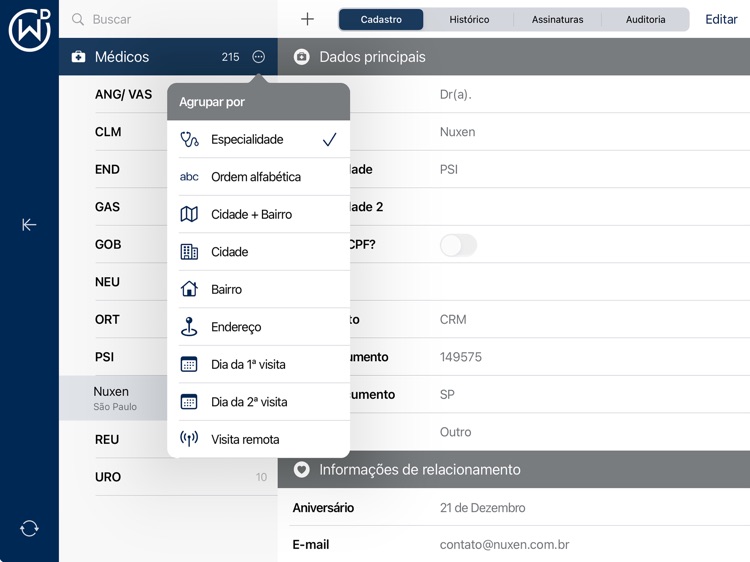Click the antenna icon for Visita remota
This screenshot has width=750, height=562.
[x=189, y=439]
